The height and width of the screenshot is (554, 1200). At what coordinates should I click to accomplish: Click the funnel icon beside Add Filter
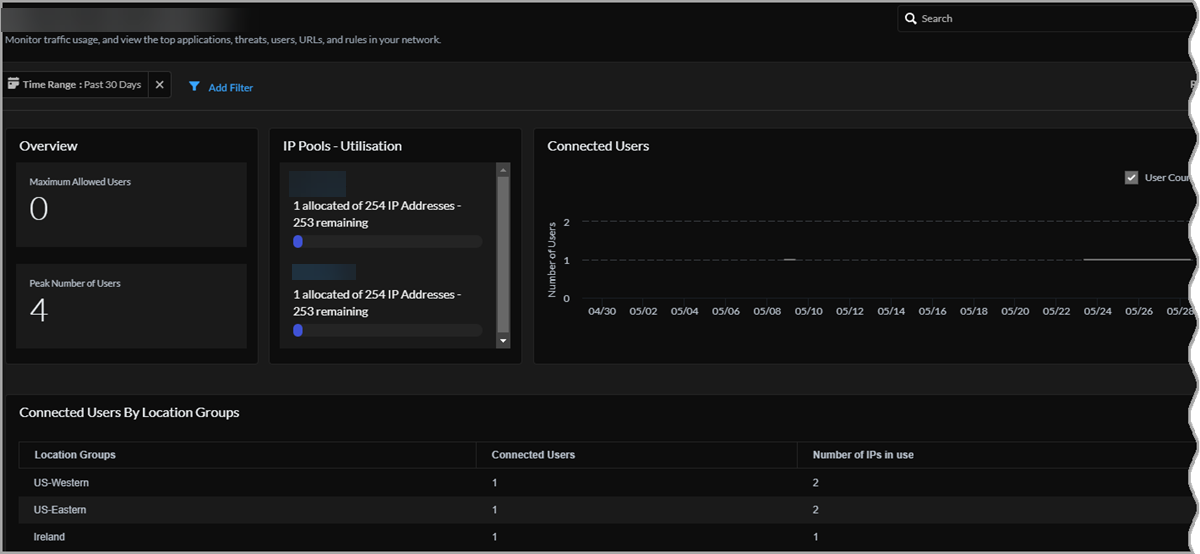pyautogui.click(x=194, y=88)
